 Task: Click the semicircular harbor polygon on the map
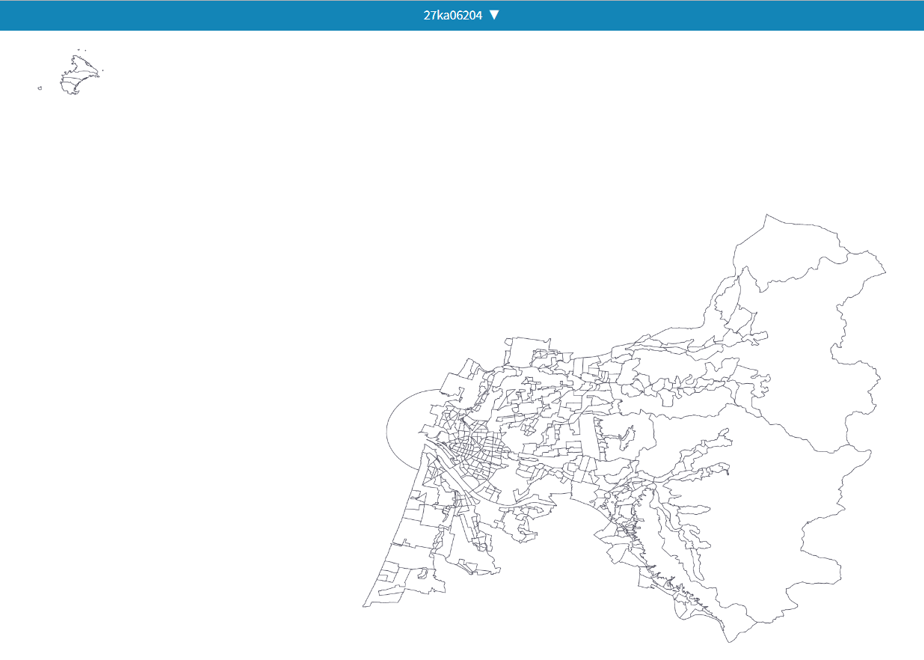408,428
